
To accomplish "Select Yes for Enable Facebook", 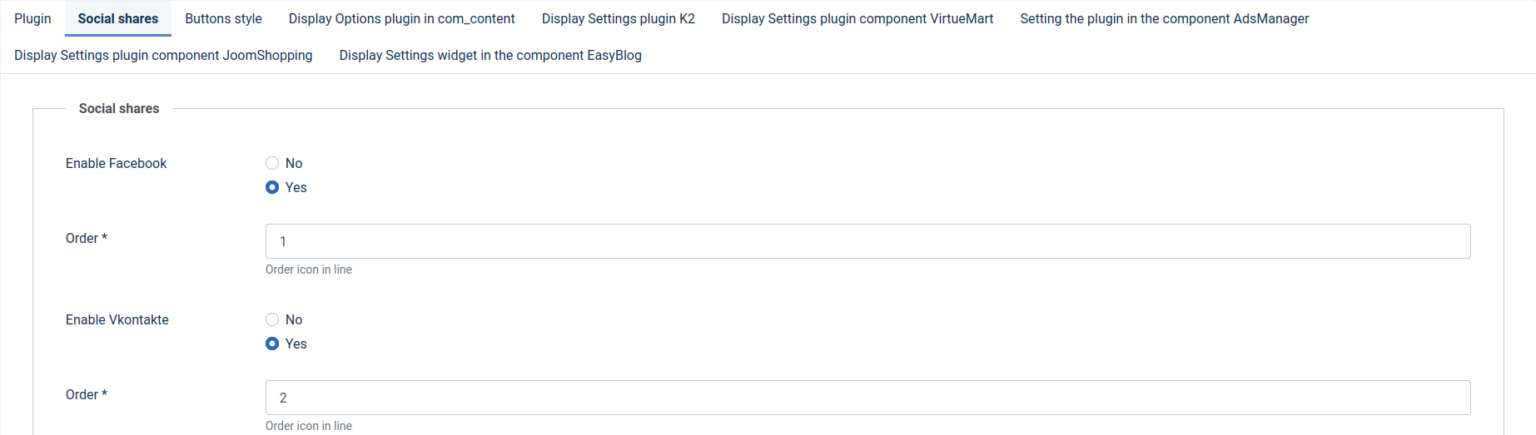I will (272, 187).
